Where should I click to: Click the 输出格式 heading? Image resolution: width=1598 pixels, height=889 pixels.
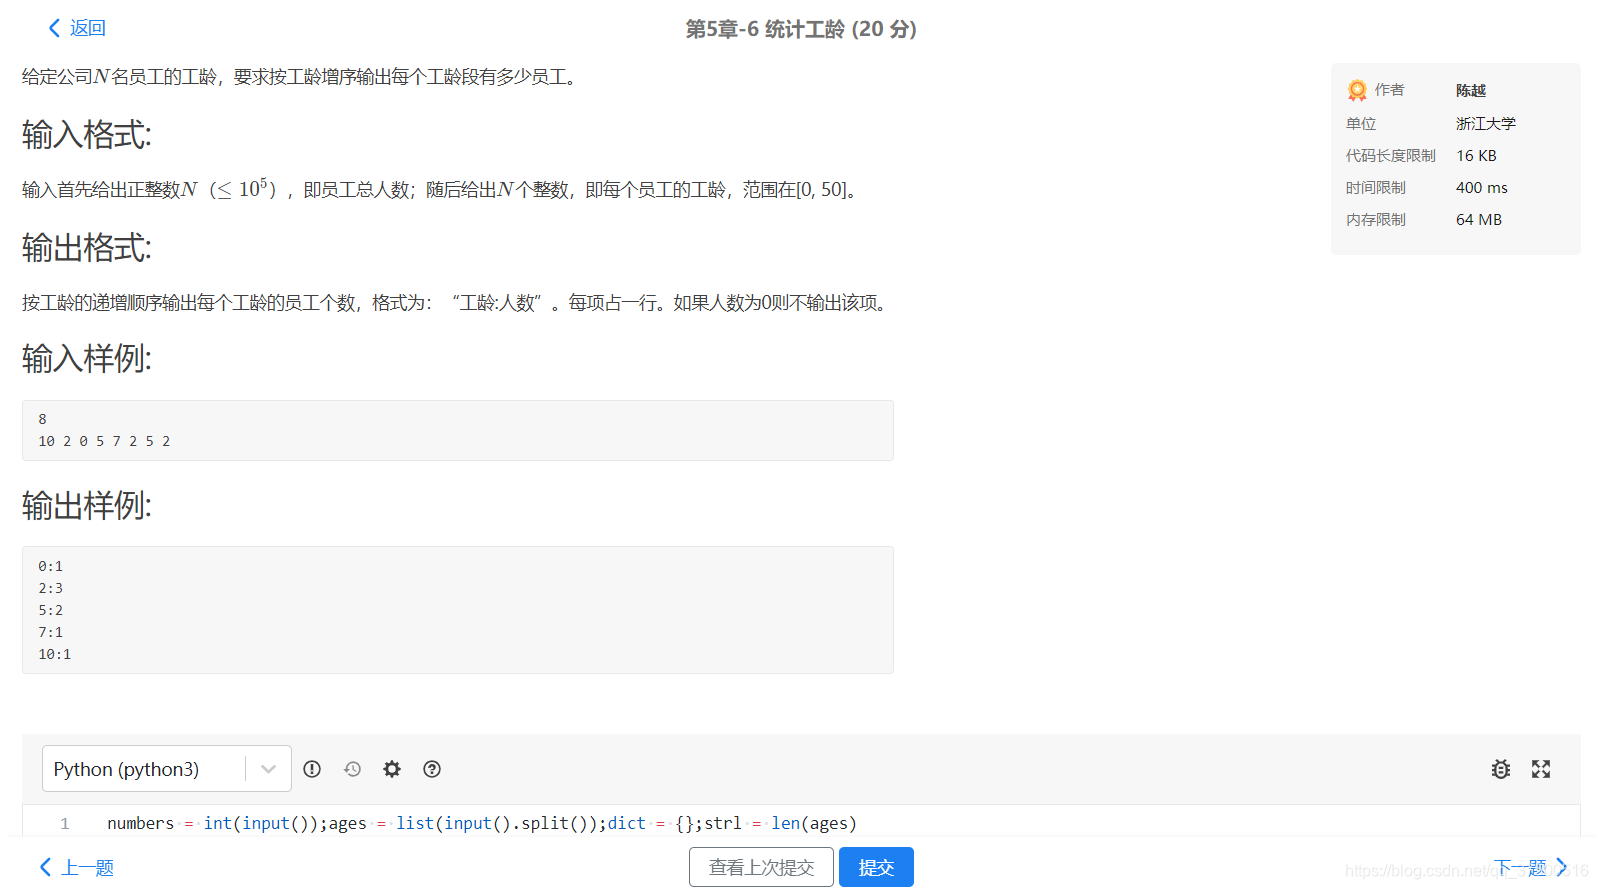[87, 247]
